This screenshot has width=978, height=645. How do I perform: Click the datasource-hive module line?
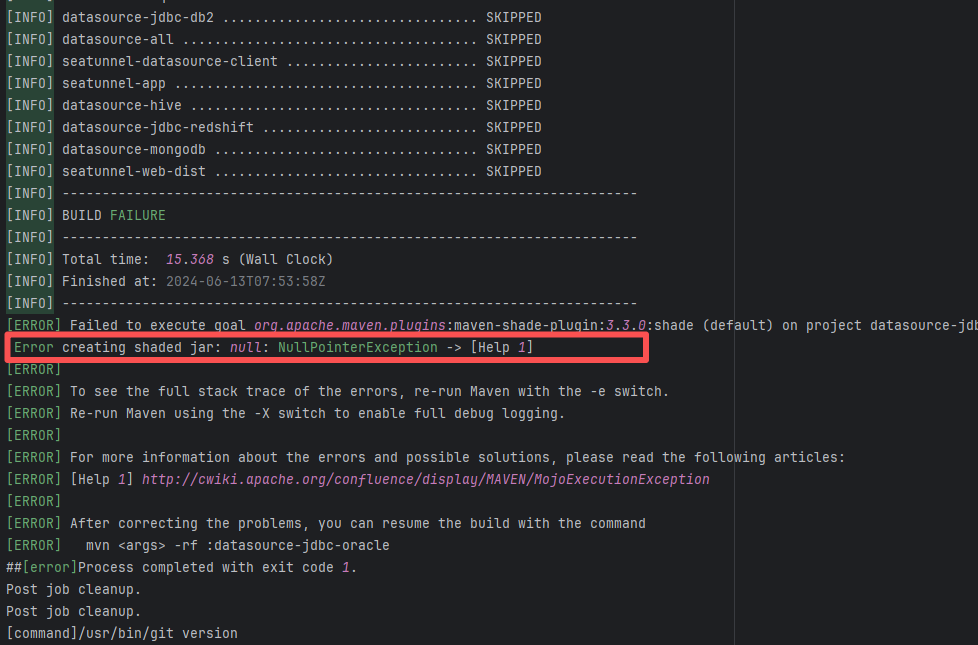pyautogui.click(x=300, y=105)
